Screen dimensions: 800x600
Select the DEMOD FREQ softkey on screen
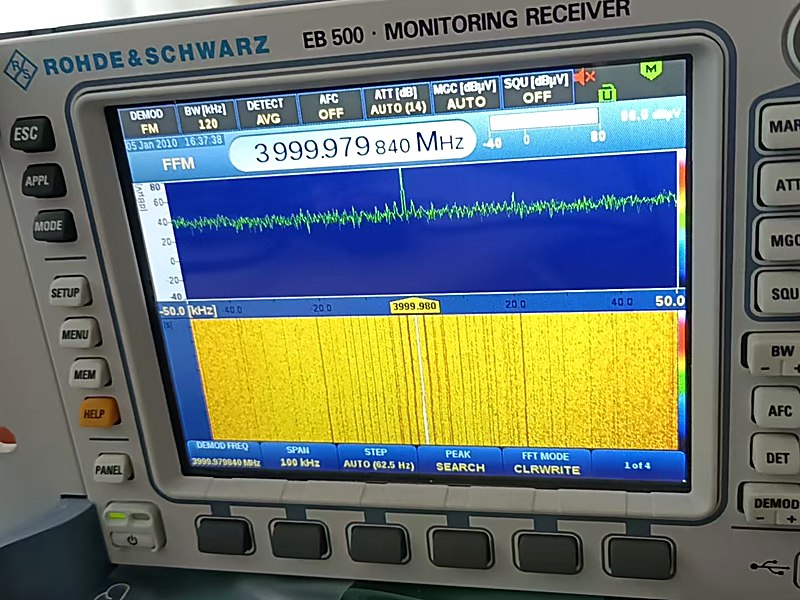click(222, 454)
